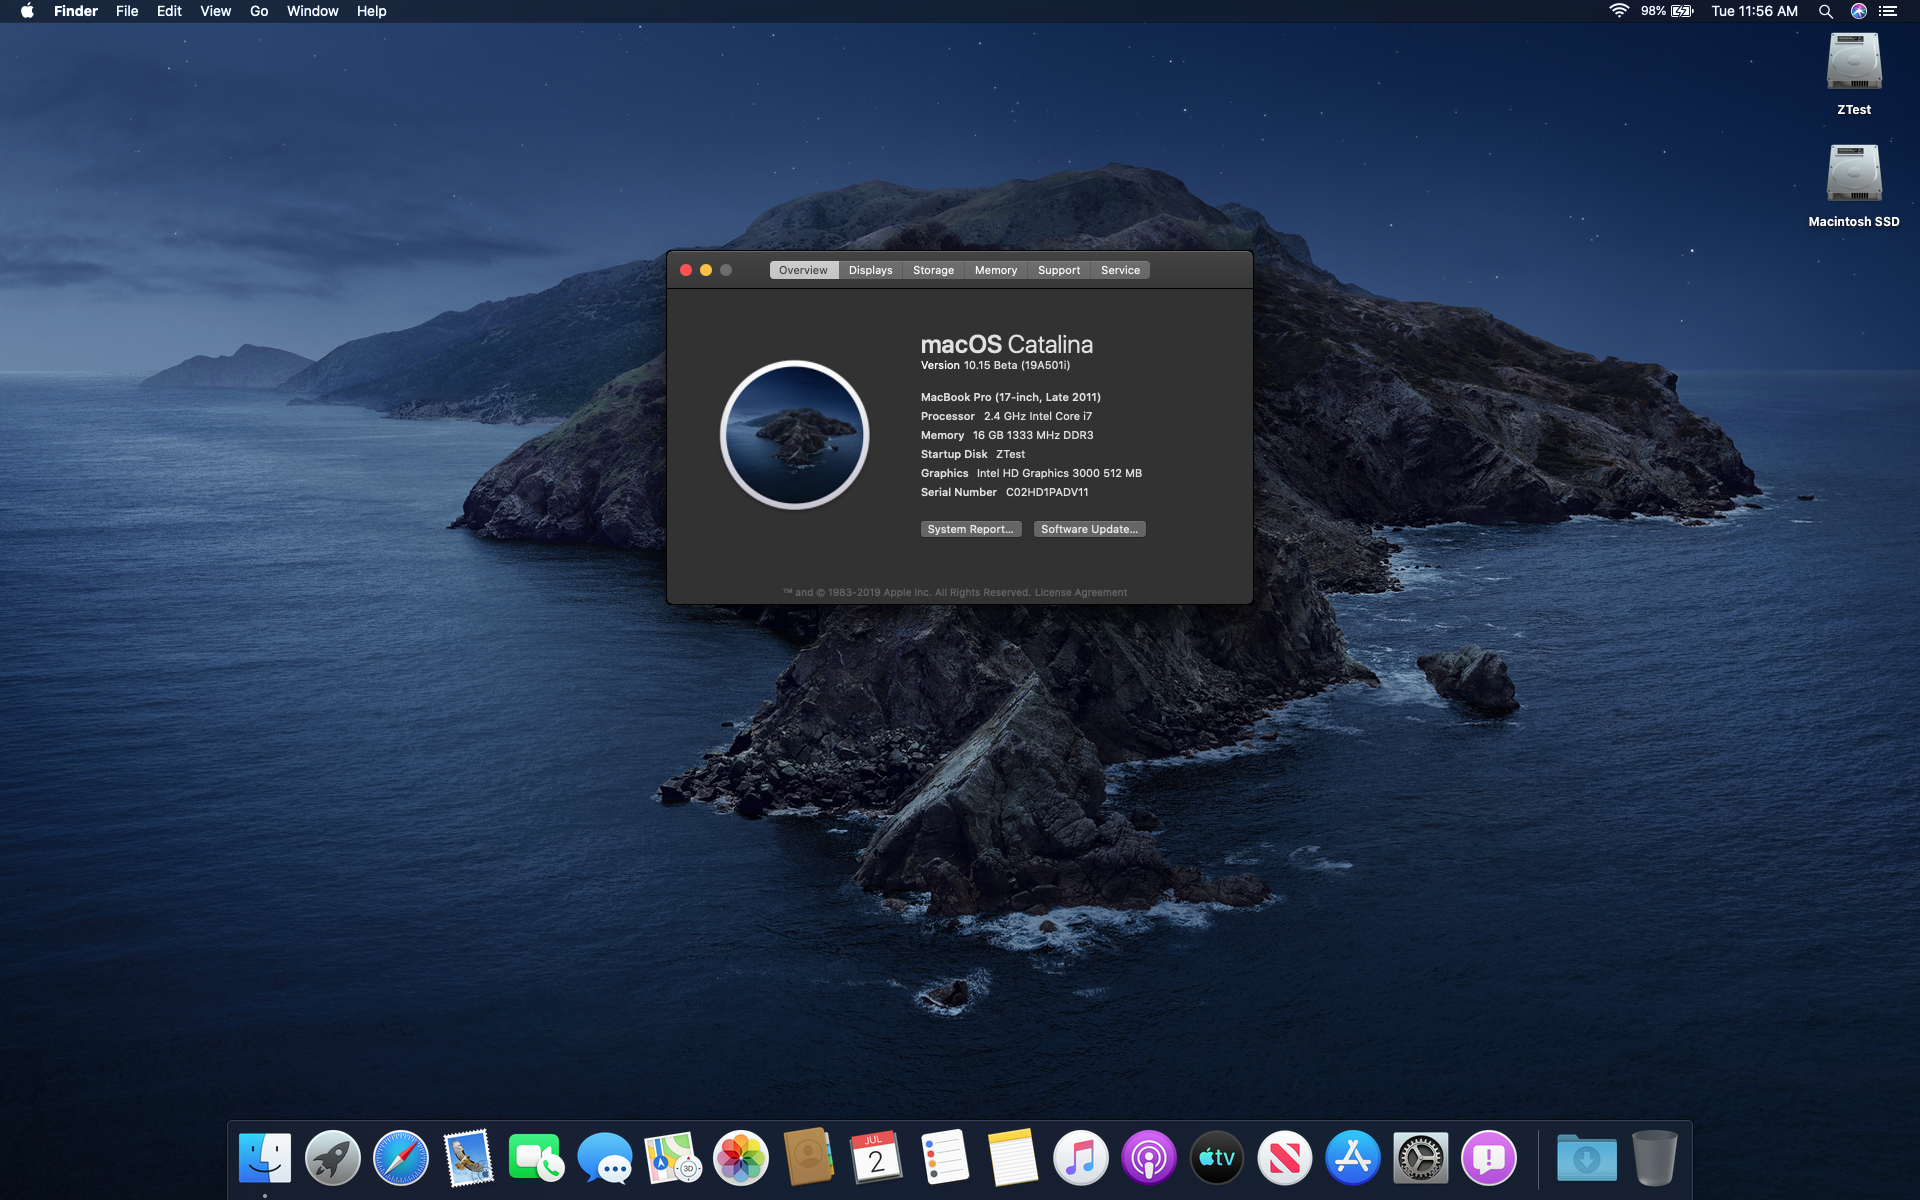Select the Memory tab

[x=995, y=270]
